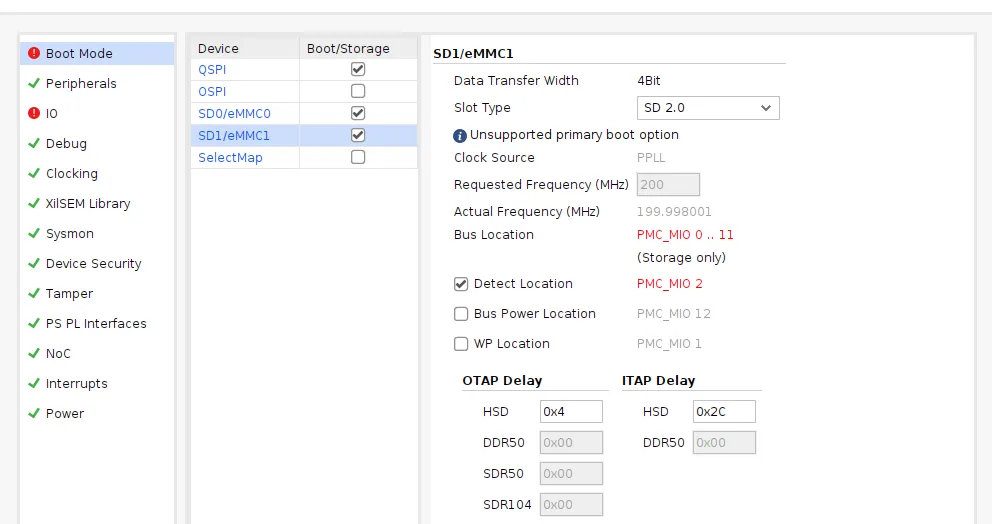Image resolution: width=992 pixels, height=524 pixels.
Task: Switch to the PS PL Interfaces page
Action: [96, 324]
